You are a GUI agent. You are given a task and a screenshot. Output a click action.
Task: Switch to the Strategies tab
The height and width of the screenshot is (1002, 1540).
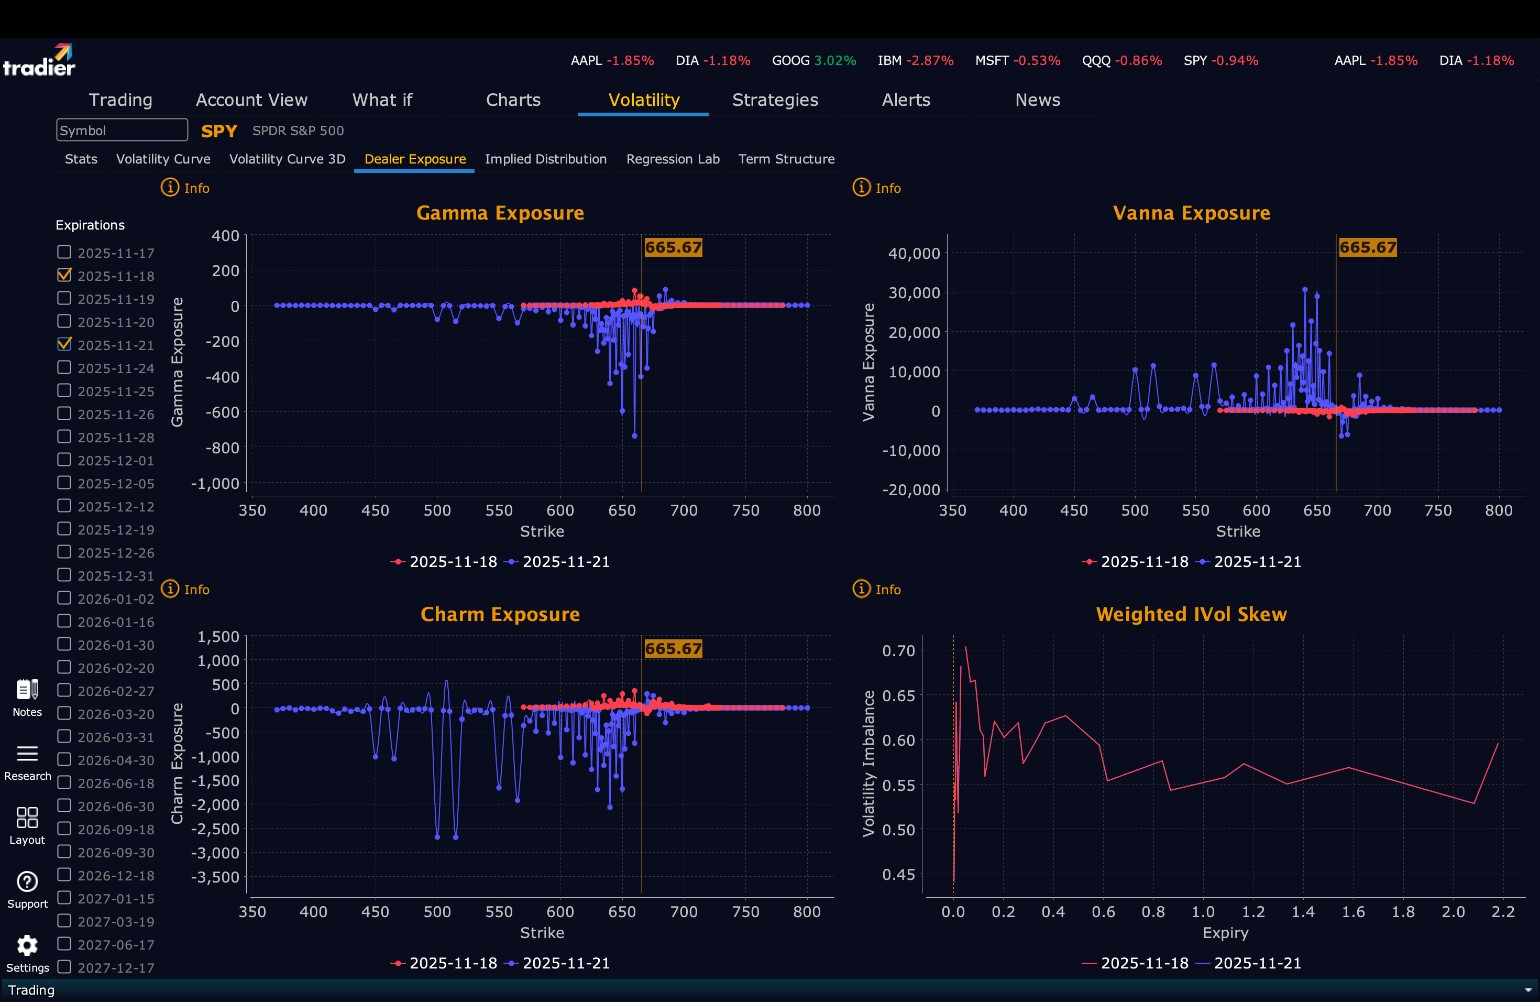point(775,100)
